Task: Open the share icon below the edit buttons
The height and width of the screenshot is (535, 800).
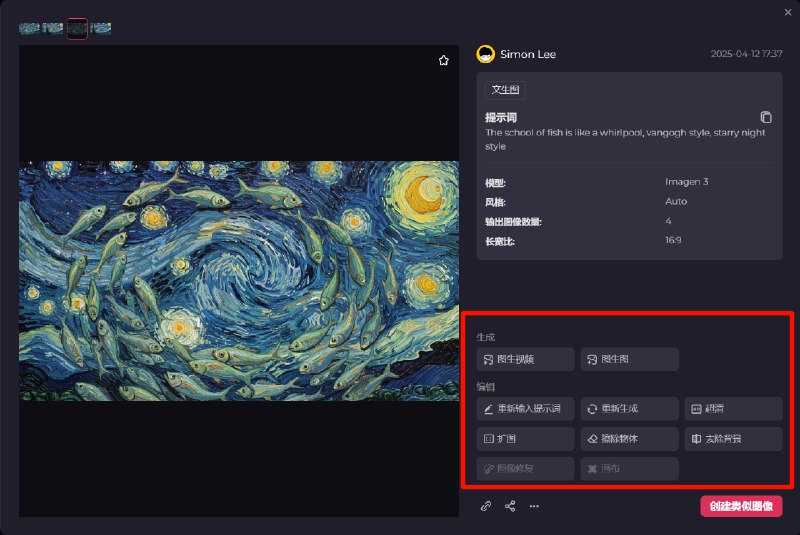Action: point(510,506)
